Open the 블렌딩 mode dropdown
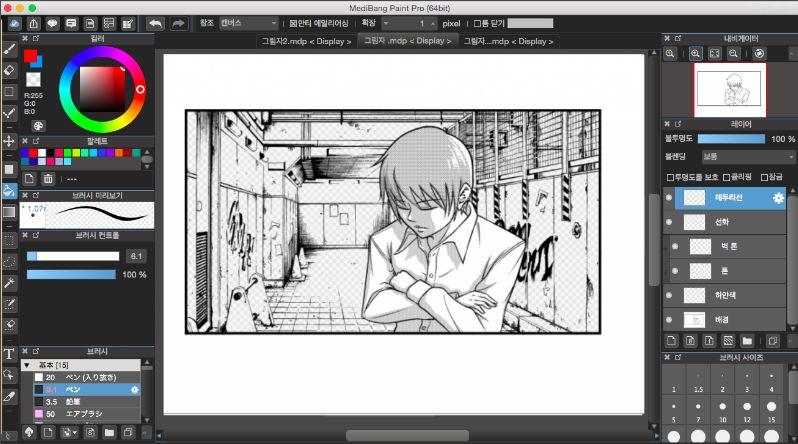Viewport: 798px width, 444px height. (748, 157)
